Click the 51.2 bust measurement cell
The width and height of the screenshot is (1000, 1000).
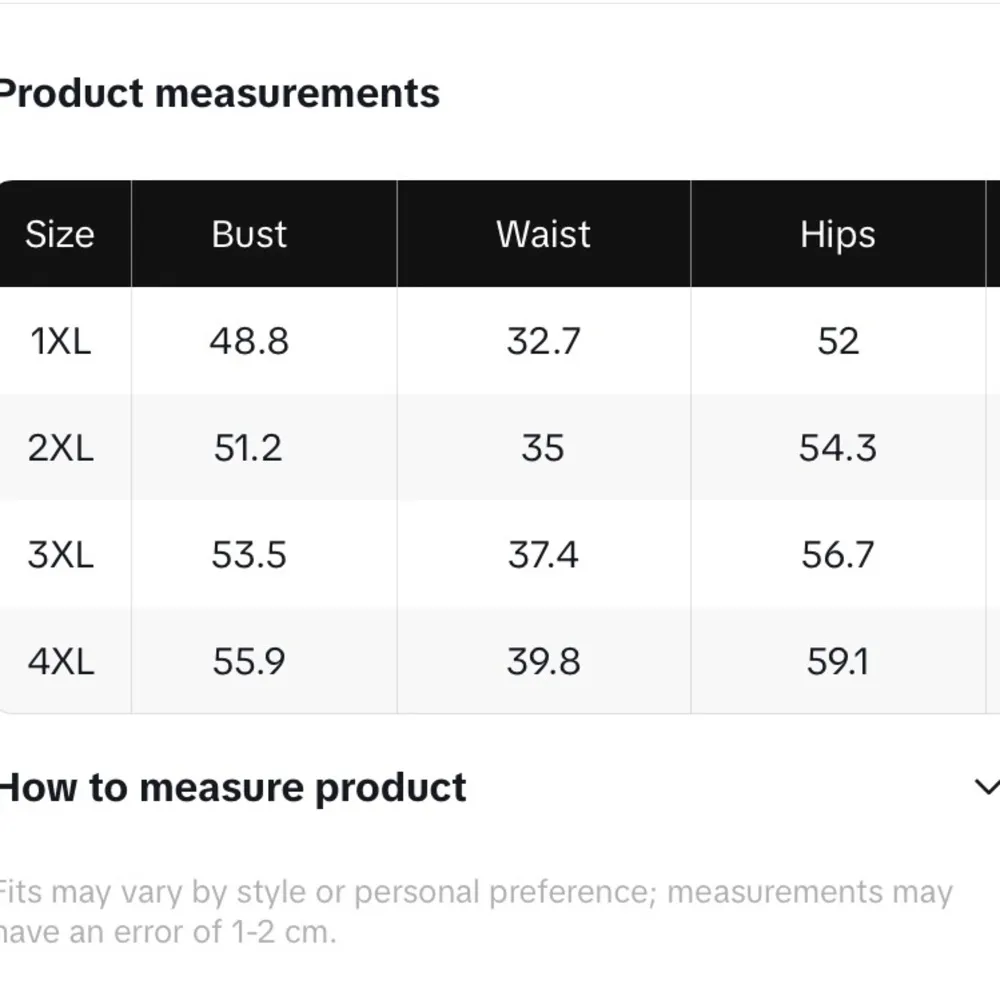pyautogui.click(x=248, y=448)
